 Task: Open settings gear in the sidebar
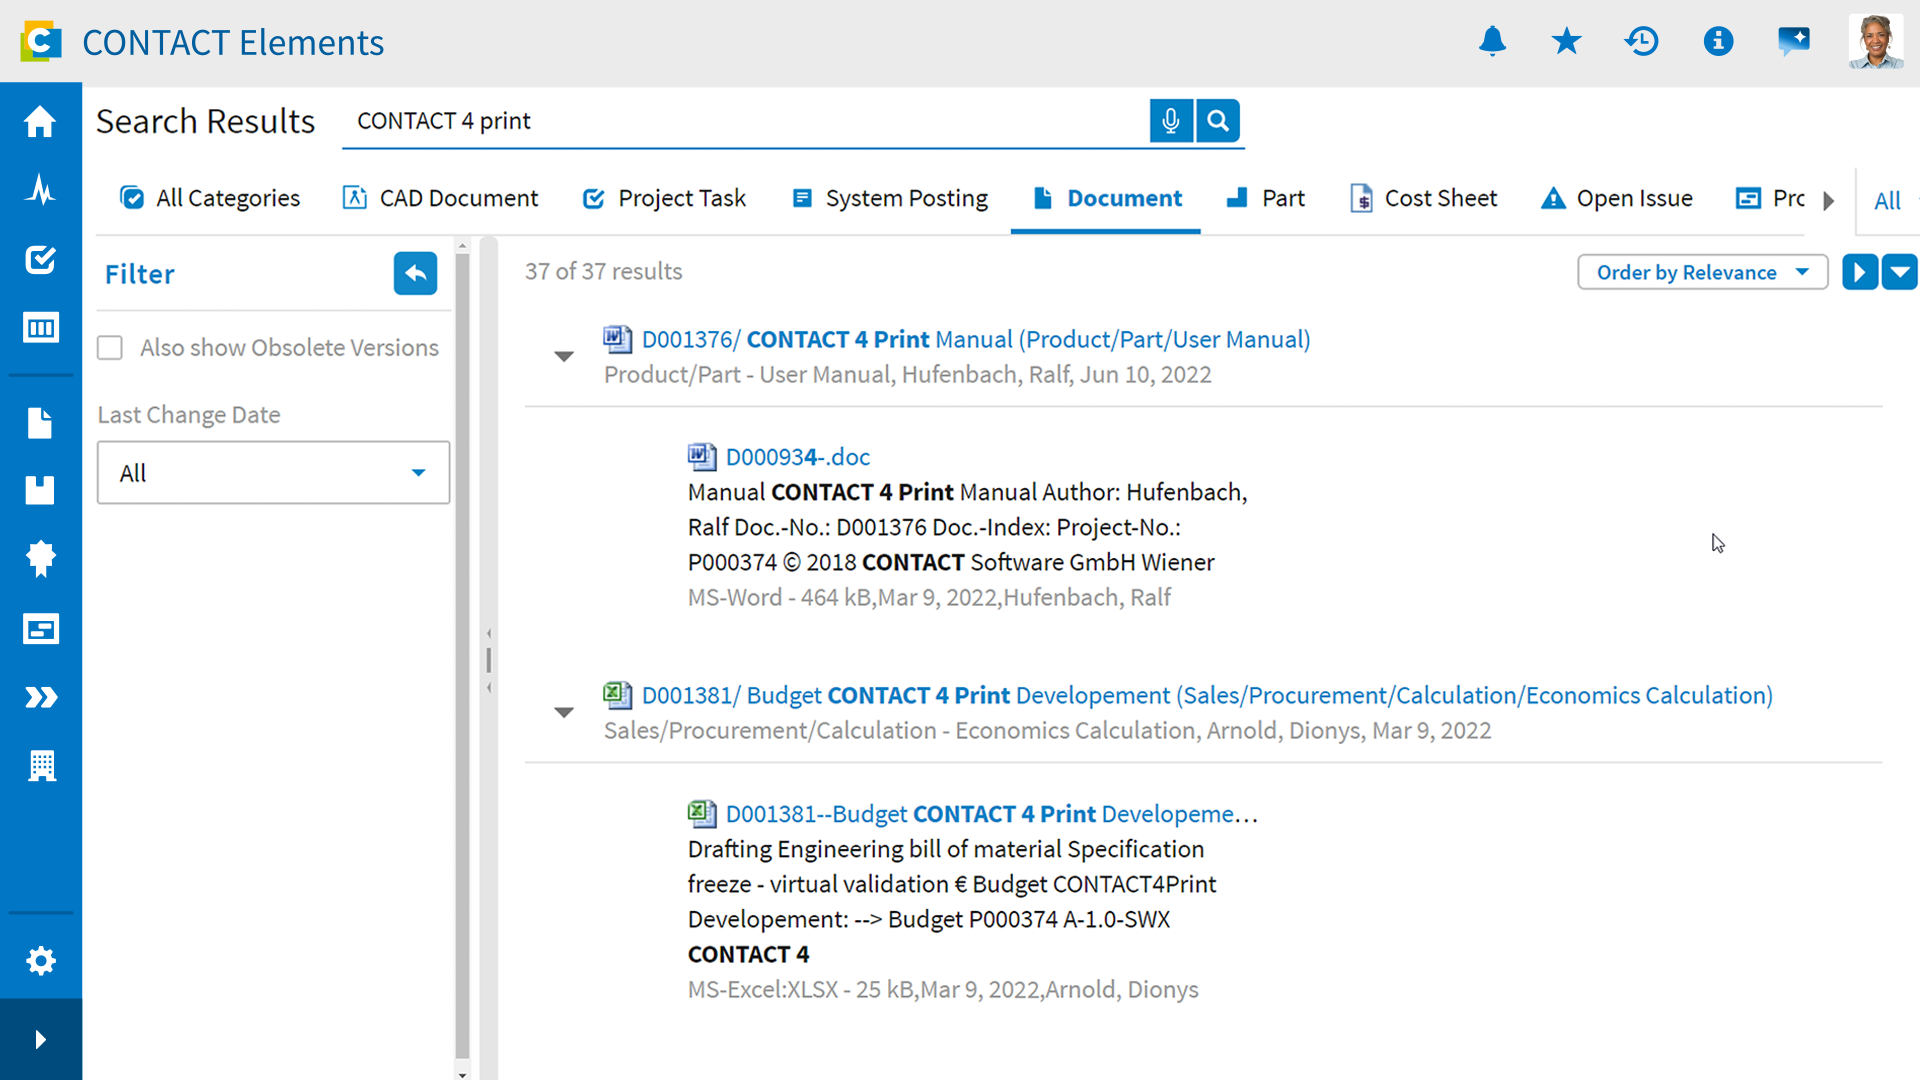[40, 961]
